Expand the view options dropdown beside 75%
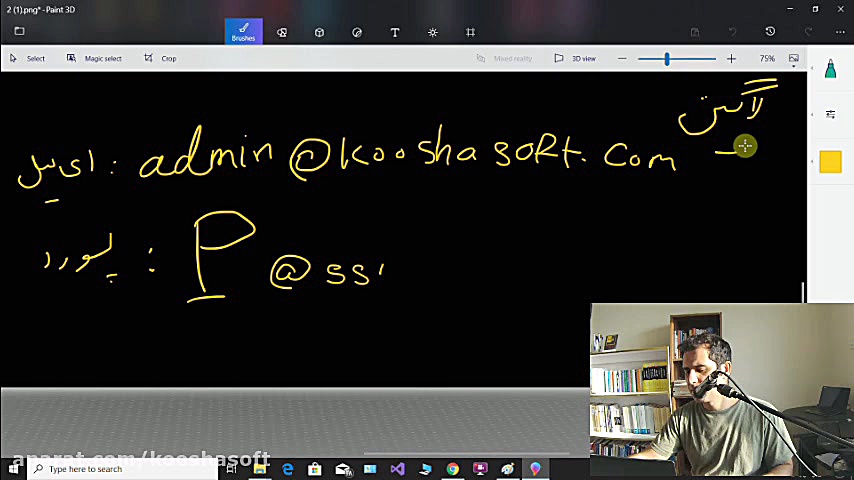 (794, 59)
